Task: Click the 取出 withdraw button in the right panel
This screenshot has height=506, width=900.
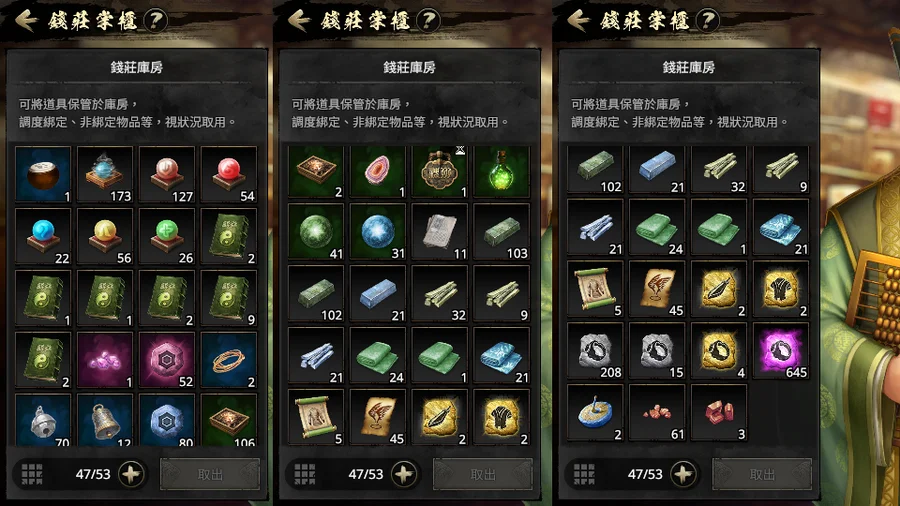Action: click(762, 474)
